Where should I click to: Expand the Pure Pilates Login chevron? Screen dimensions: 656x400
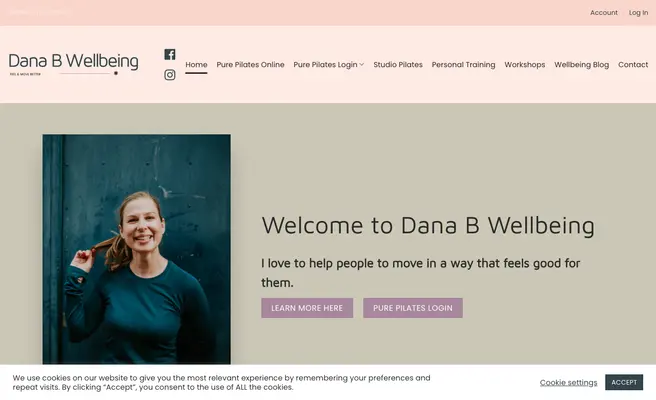point(362,64)
